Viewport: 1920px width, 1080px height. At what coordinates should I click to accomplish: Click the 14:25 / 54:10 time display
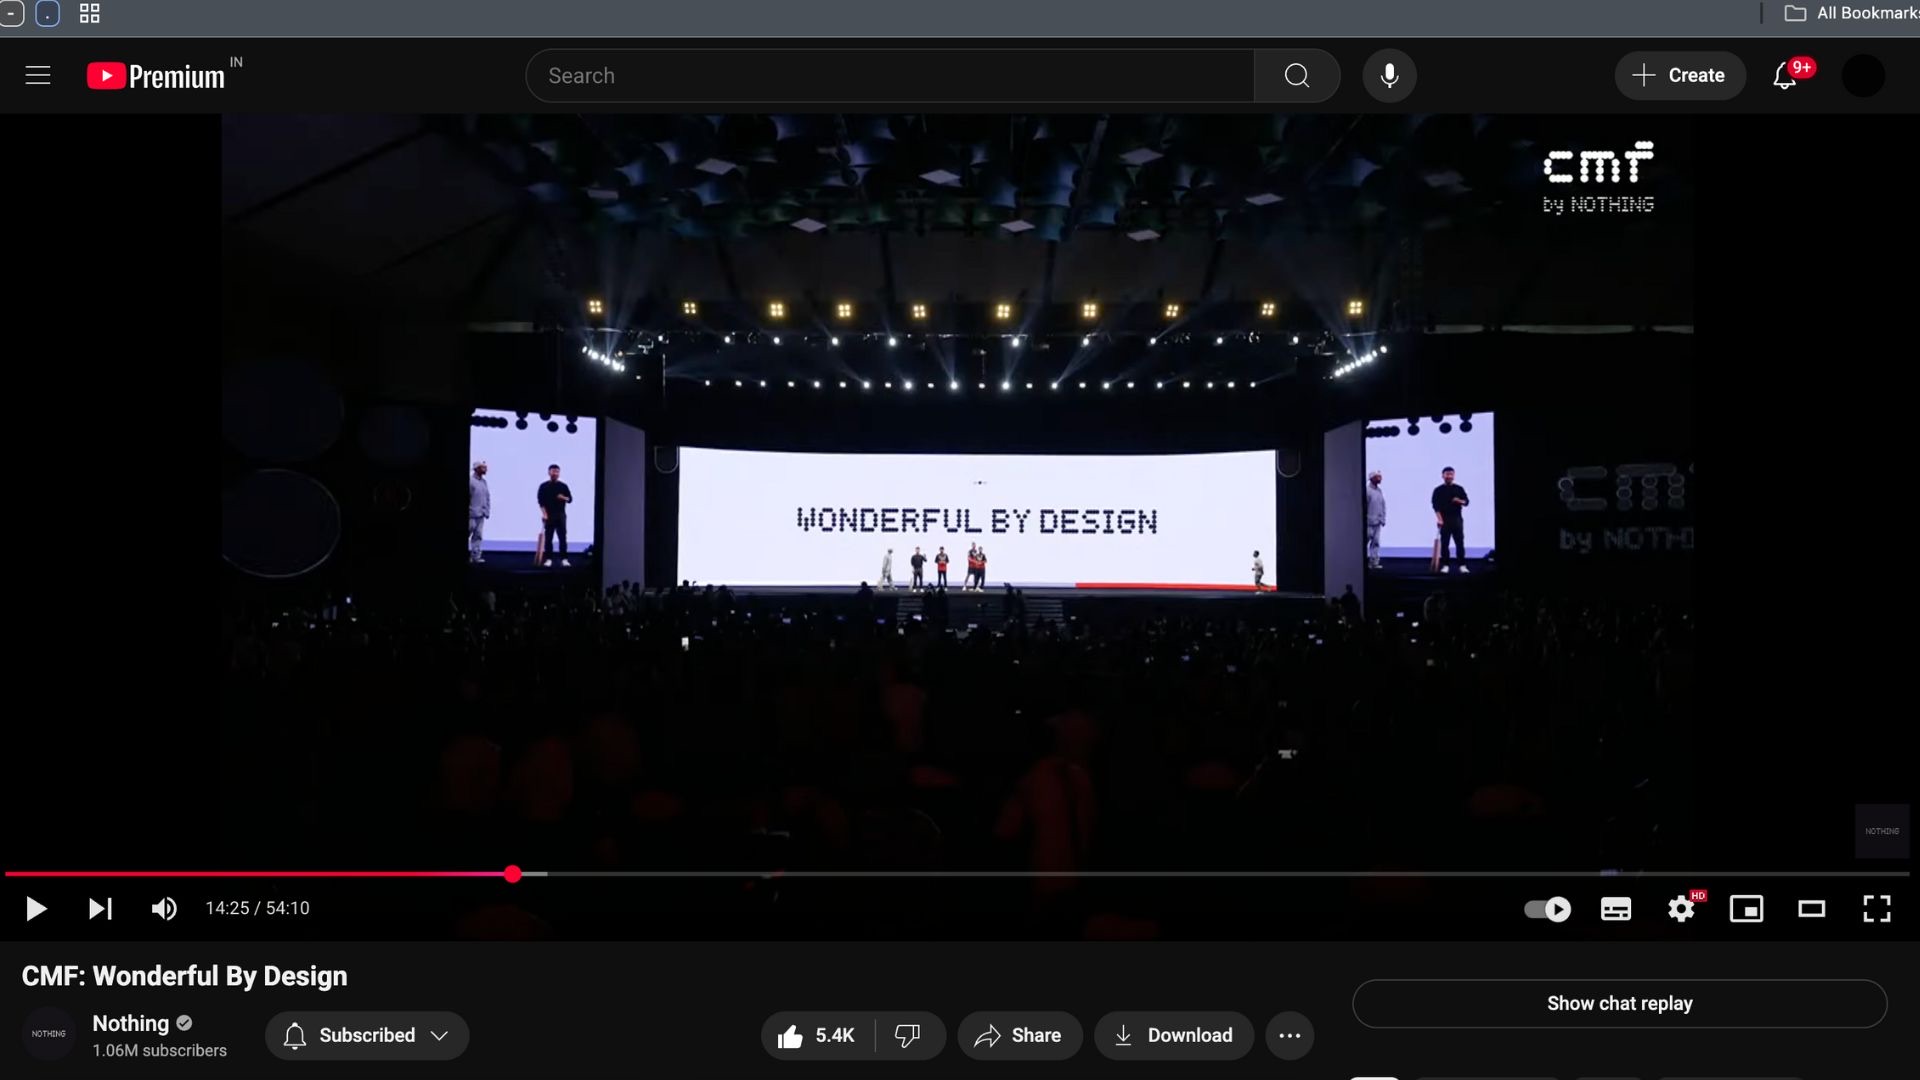pyautogui.click(x=258, y=908)
